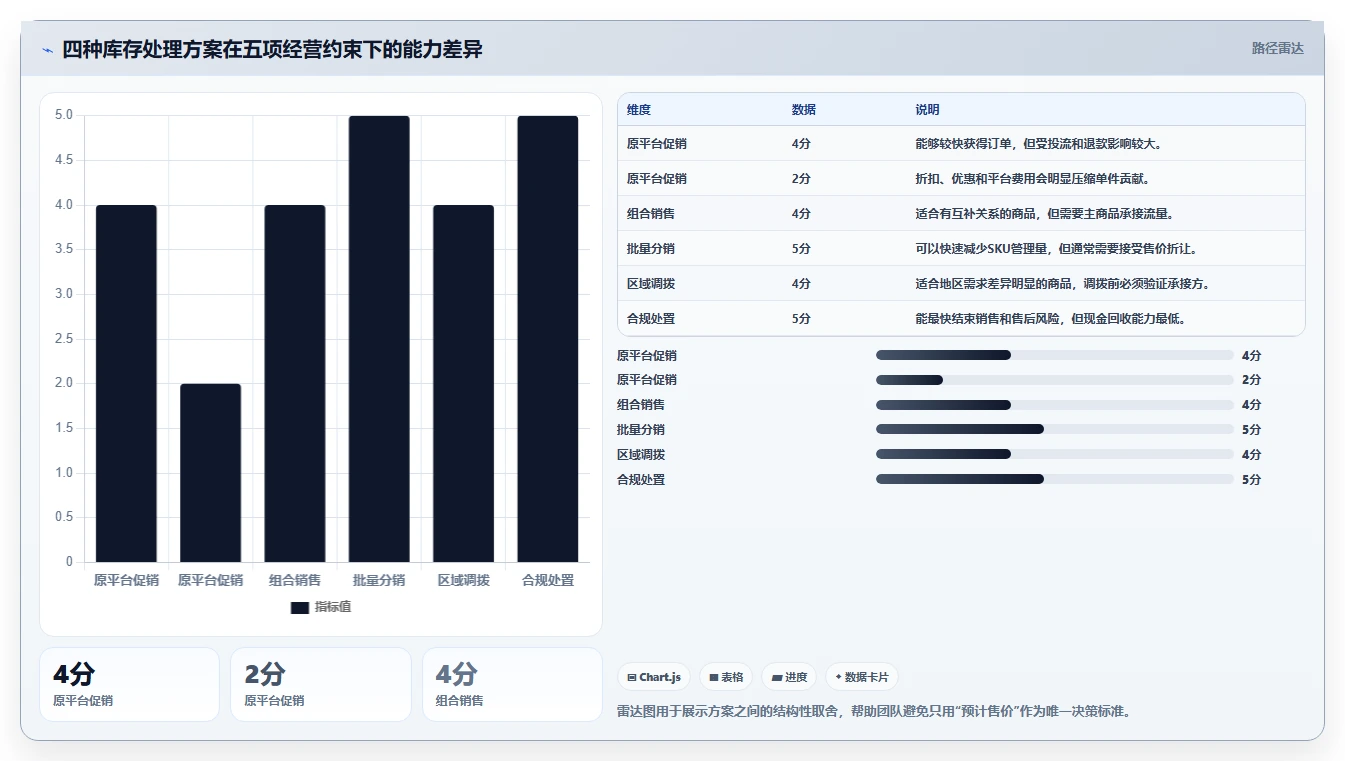Click the 进度 chip icon
Image resolution: width=1345 pixels, height=761 pixels.
tap(777, 677)
